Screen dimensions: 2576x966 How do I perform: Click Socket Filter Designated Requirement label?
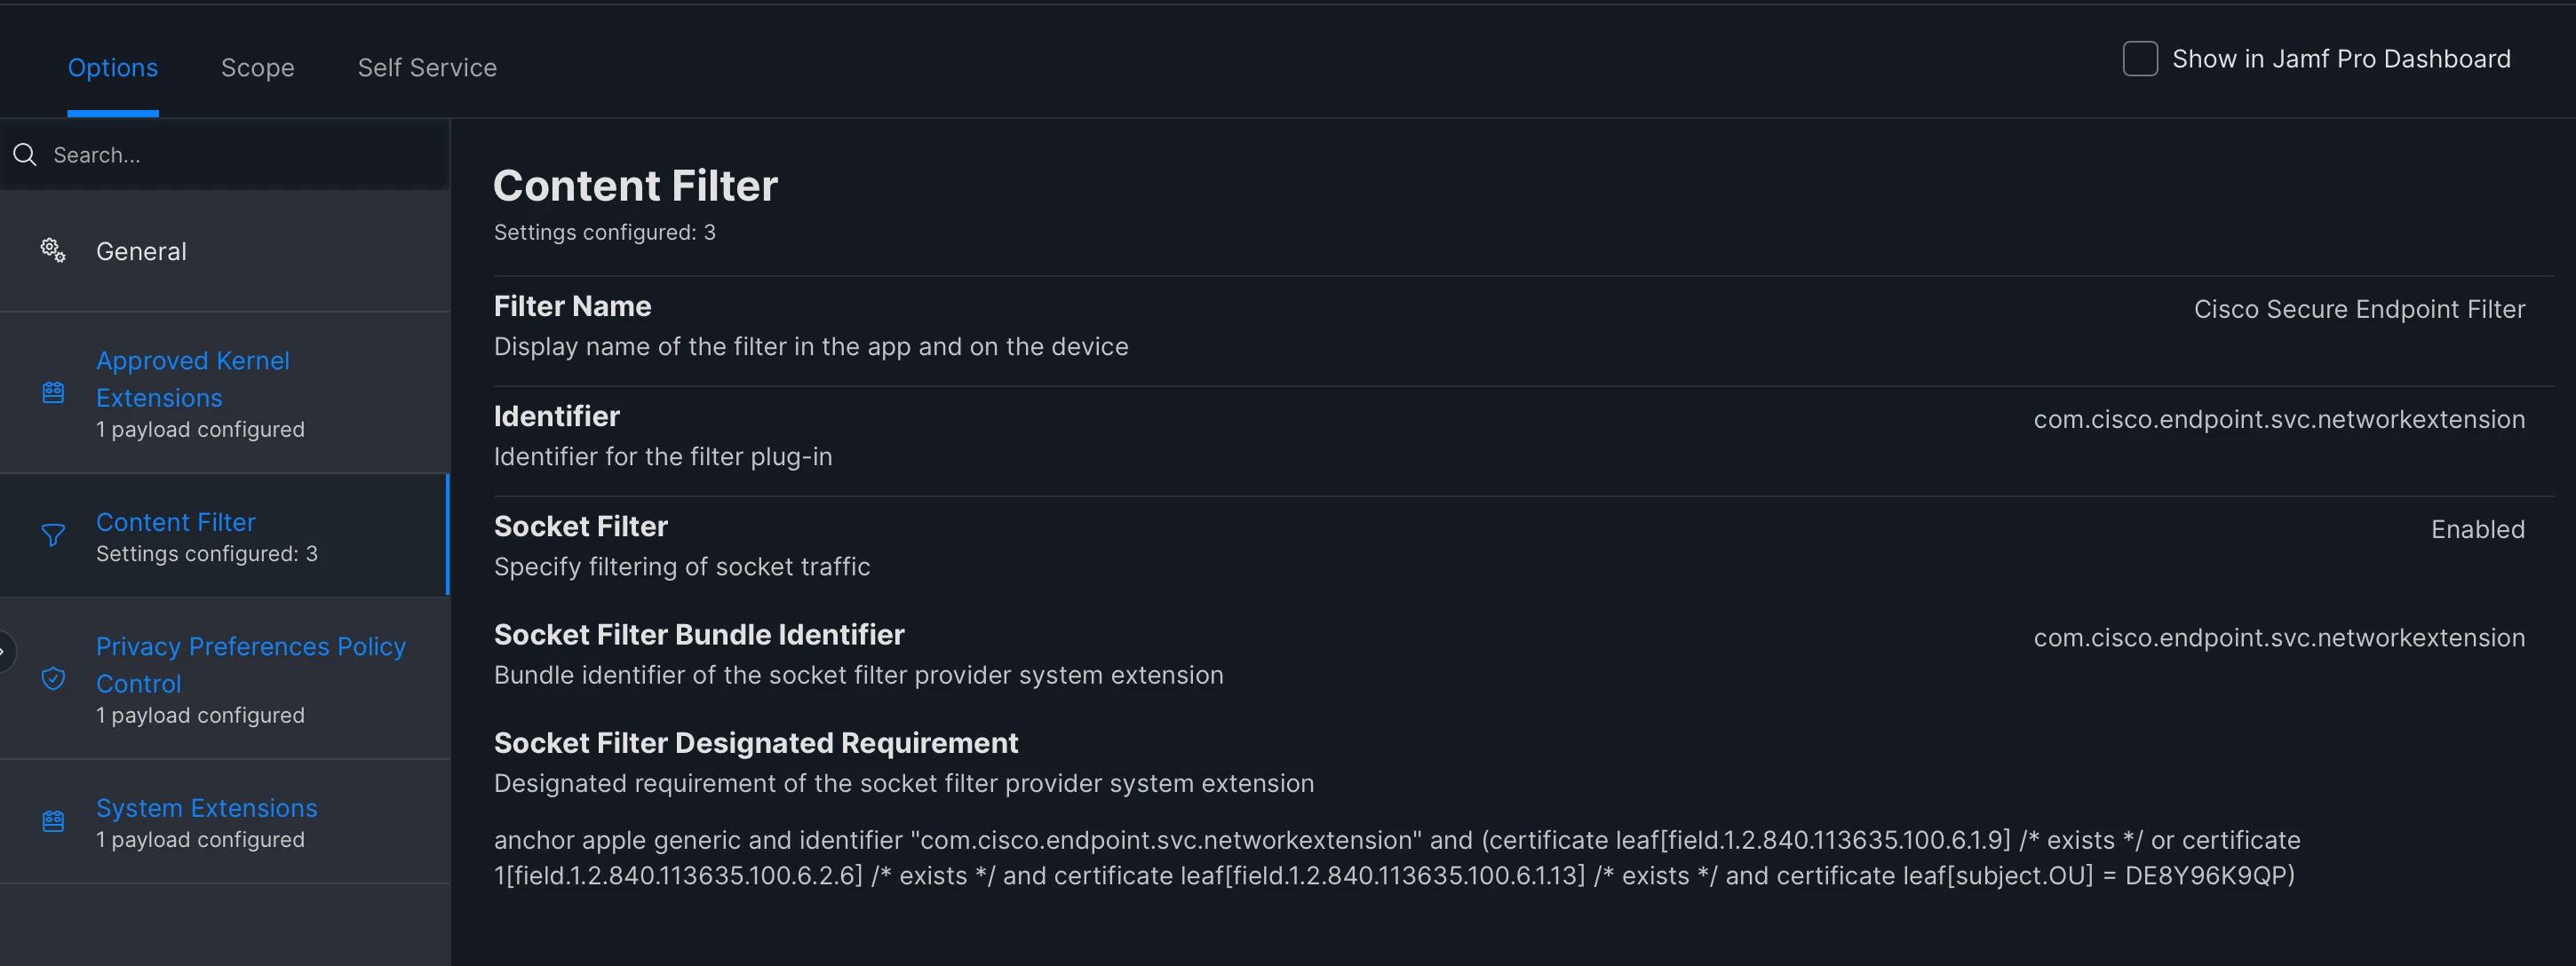coord(756,743)
